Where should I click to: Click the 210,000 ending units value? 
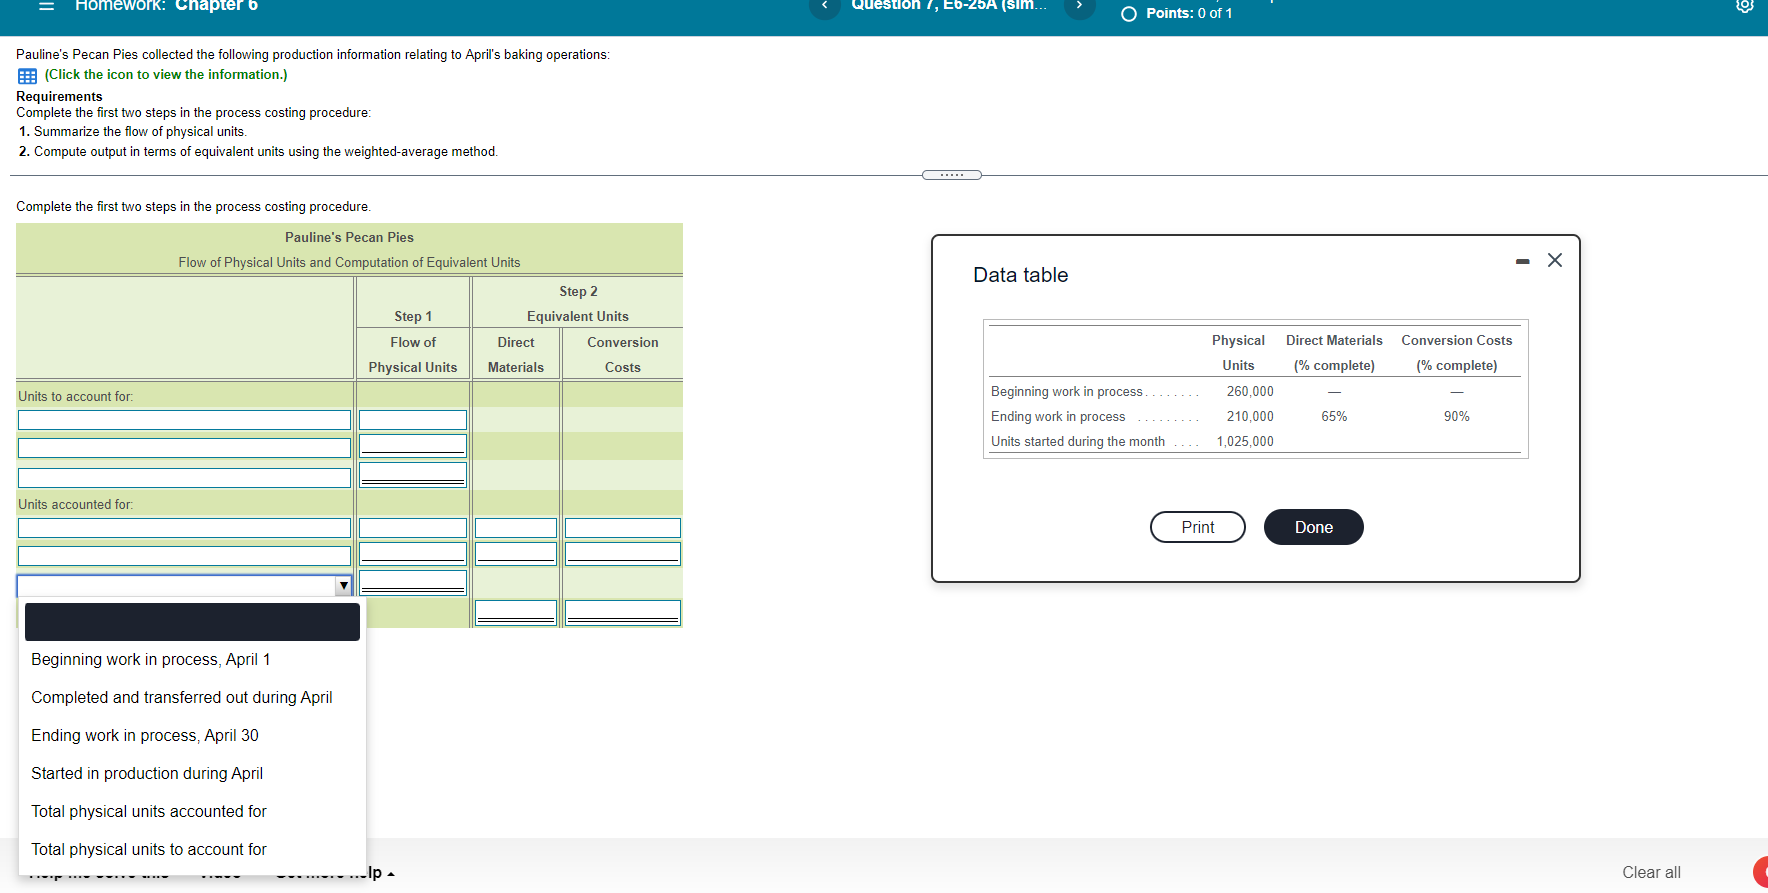tap(1250, 416)
